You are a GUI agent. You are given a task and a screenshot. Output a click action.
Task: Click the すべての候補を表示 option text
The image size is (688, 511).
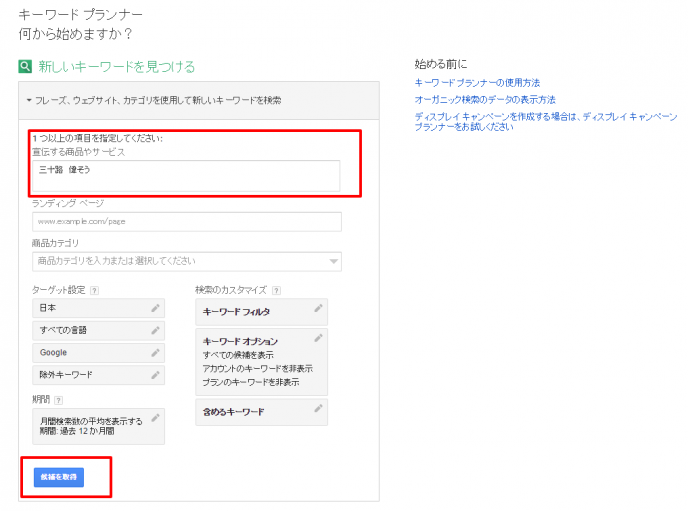pos(238,355)
